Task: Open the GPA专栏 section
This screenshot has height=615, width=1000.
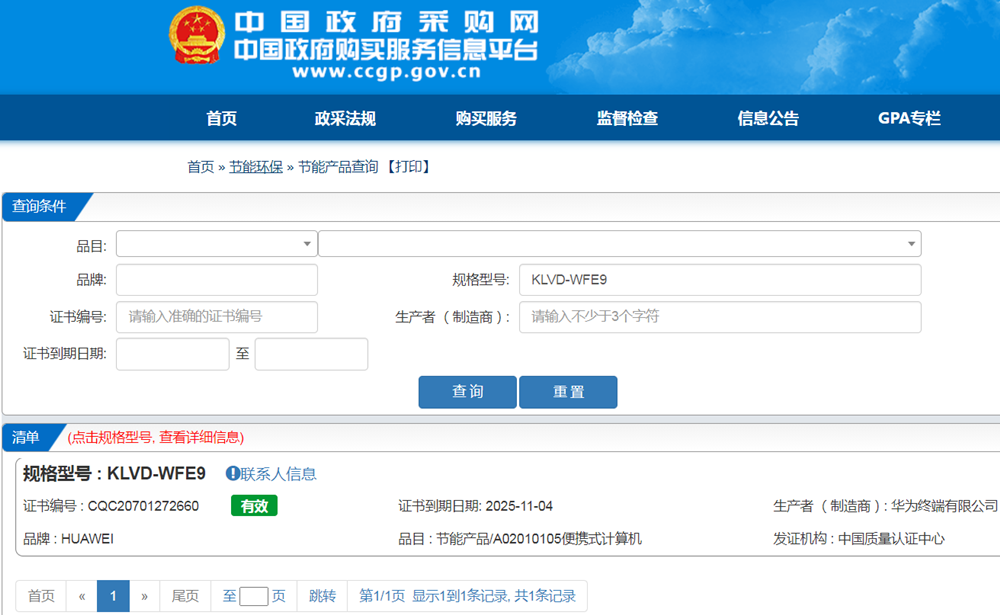Action: click(909, 118)
